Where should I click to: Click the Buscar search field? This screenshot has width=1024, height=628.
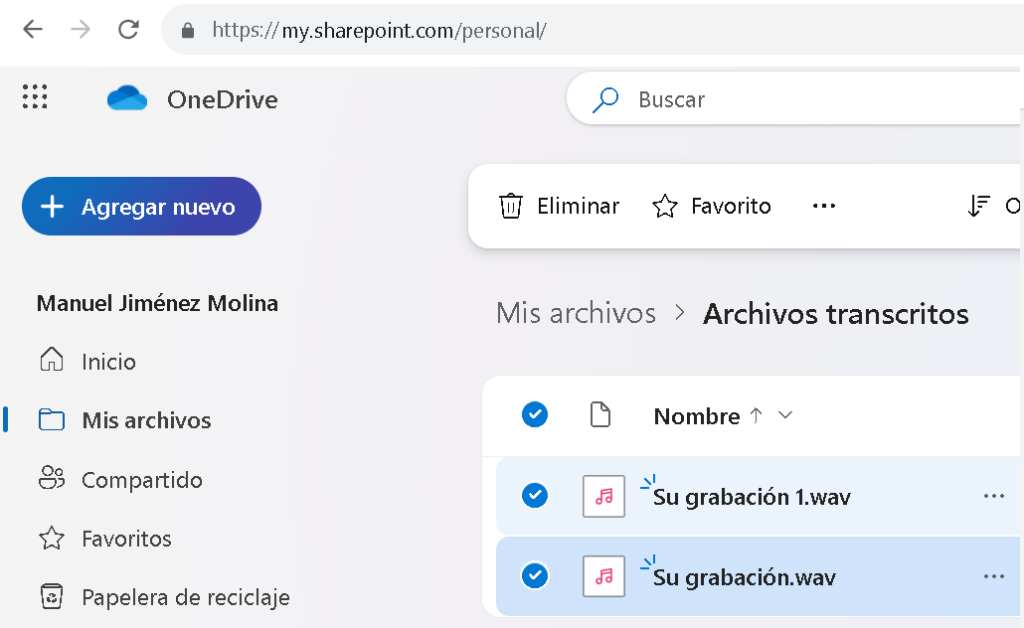(793, 99)
